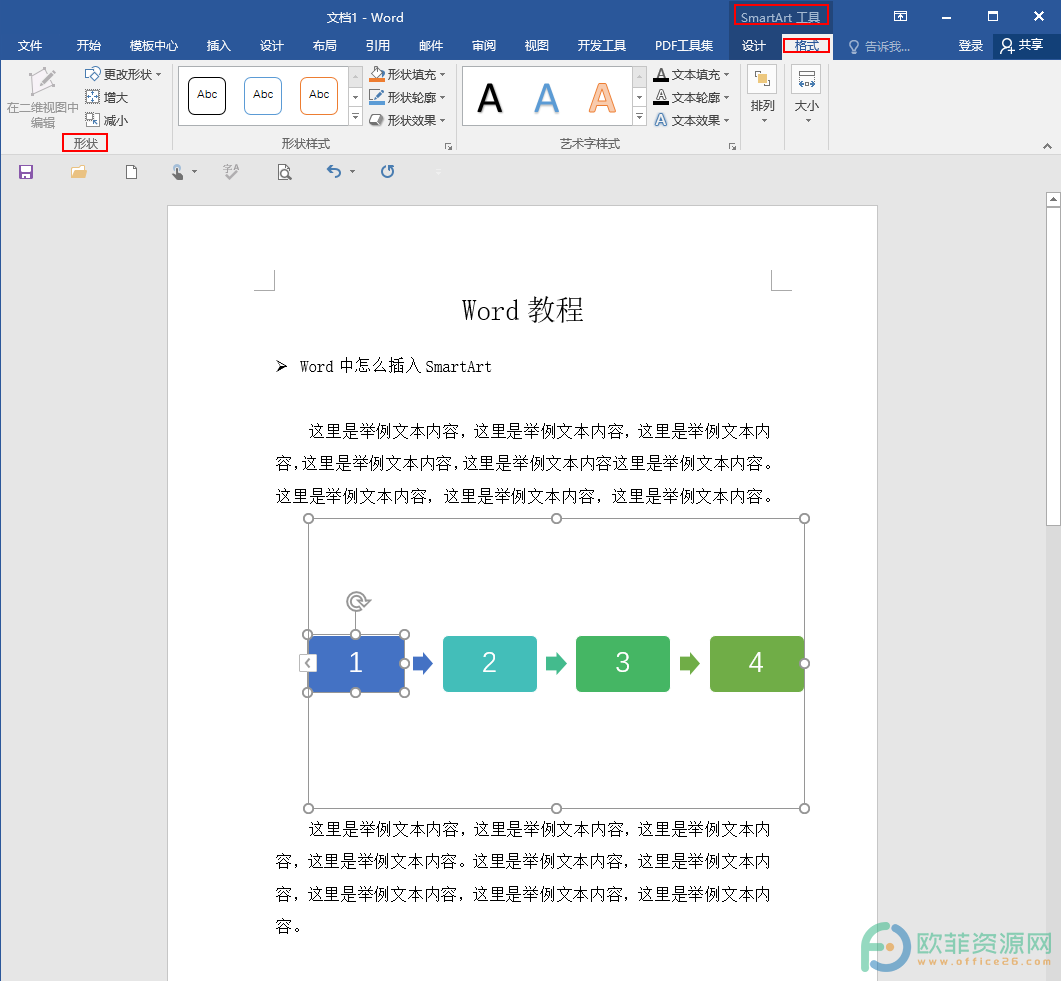This screenshot has width=1061, height=981.
Task: Click 减小 to shrink shape
Action: click(106, 120)
